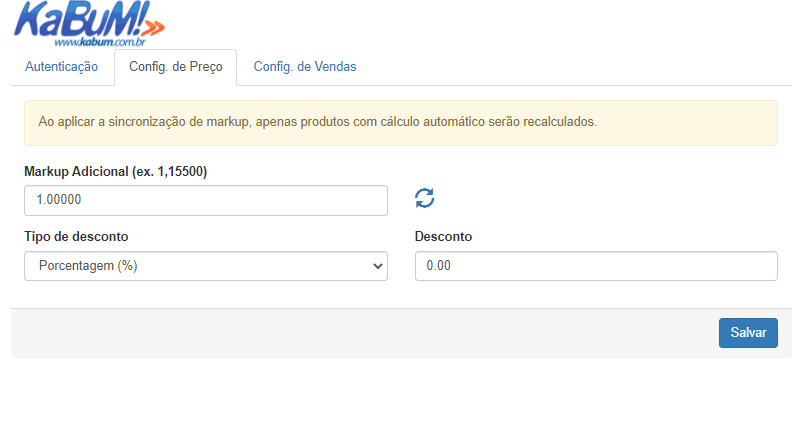Click the www.kabum.com.br text under logo
The image size is (800, 428).
point(100,42)
